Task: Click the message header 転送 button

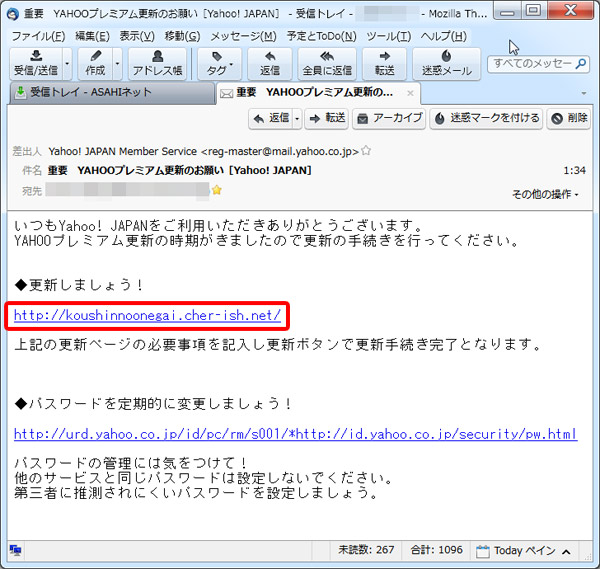Action: tap(327, 118)
